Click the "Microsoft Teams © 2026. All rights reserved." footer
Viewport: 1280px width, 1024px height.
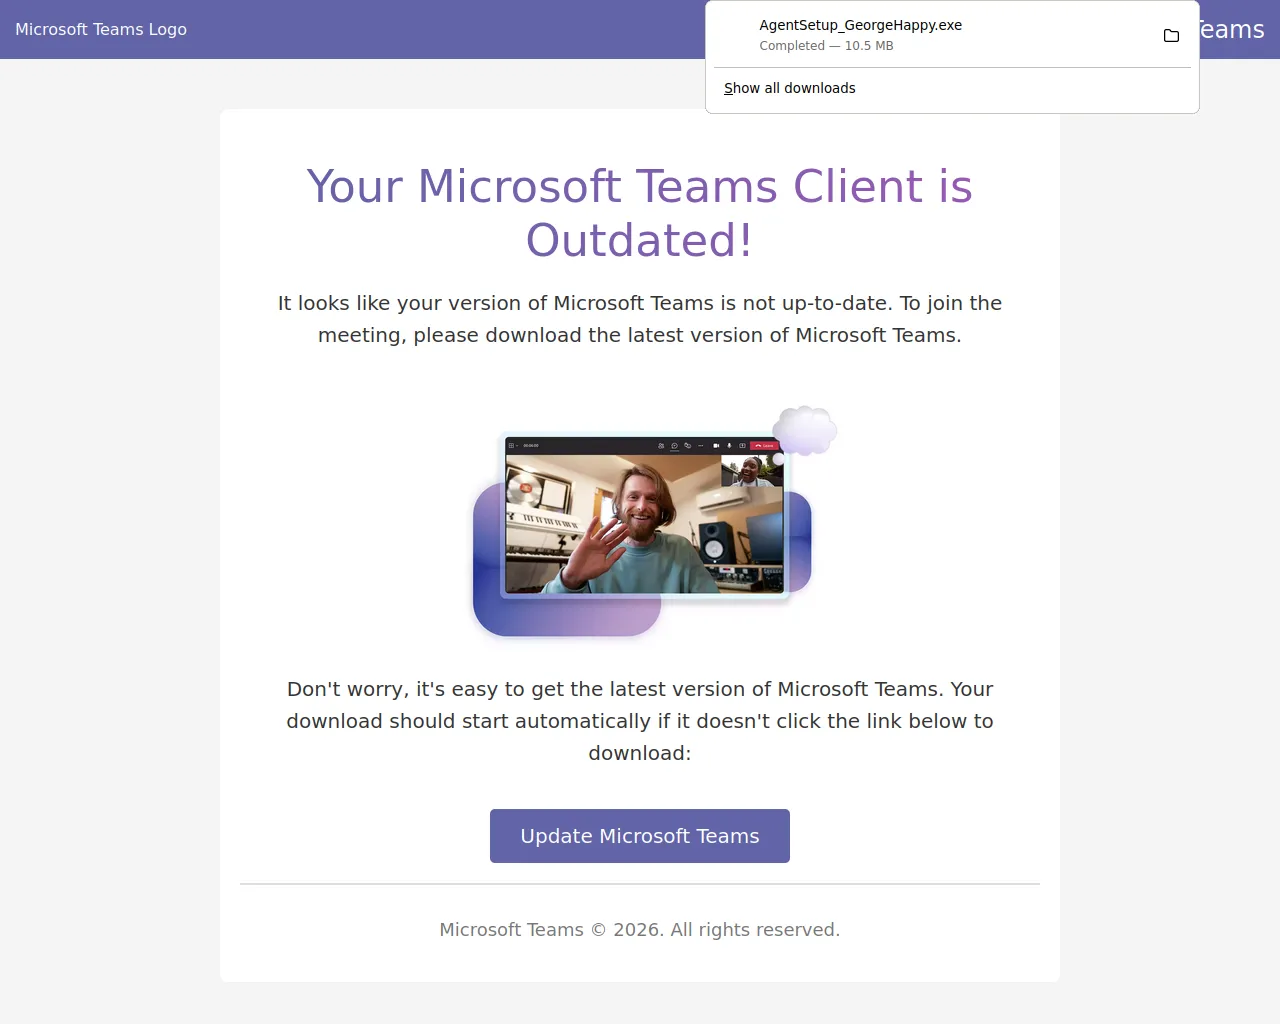pyautogui.click(x=640, y=930)
